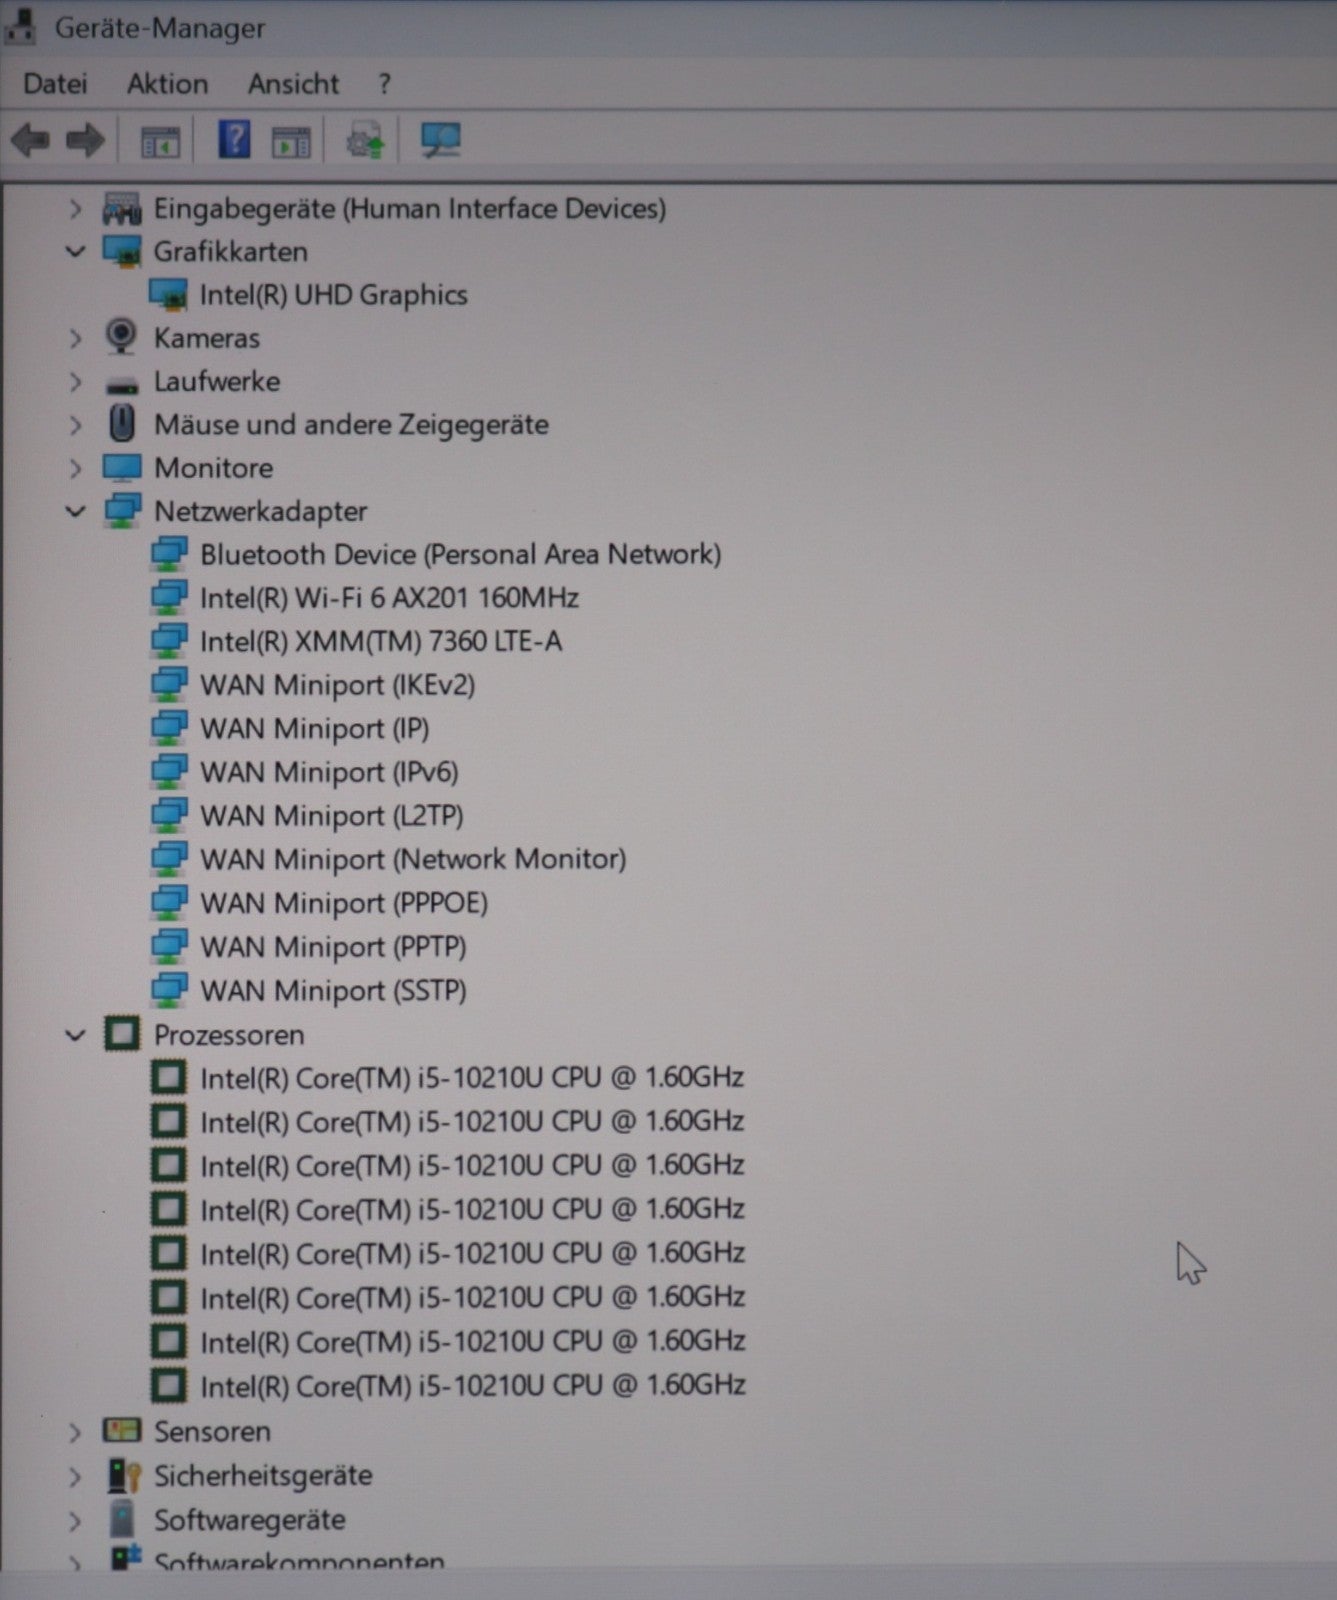
Task: Select WAN Miniport (Network Monitor) entry
Action: pos(412,860)
